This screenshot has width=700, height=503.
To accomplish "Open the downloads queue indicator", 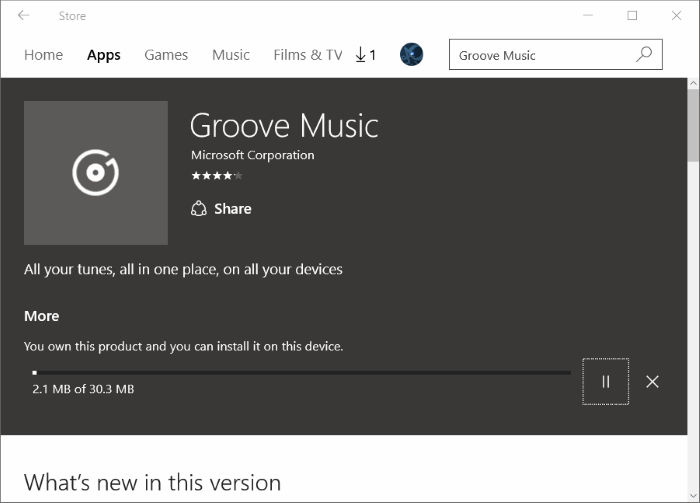I will [366, 55].
